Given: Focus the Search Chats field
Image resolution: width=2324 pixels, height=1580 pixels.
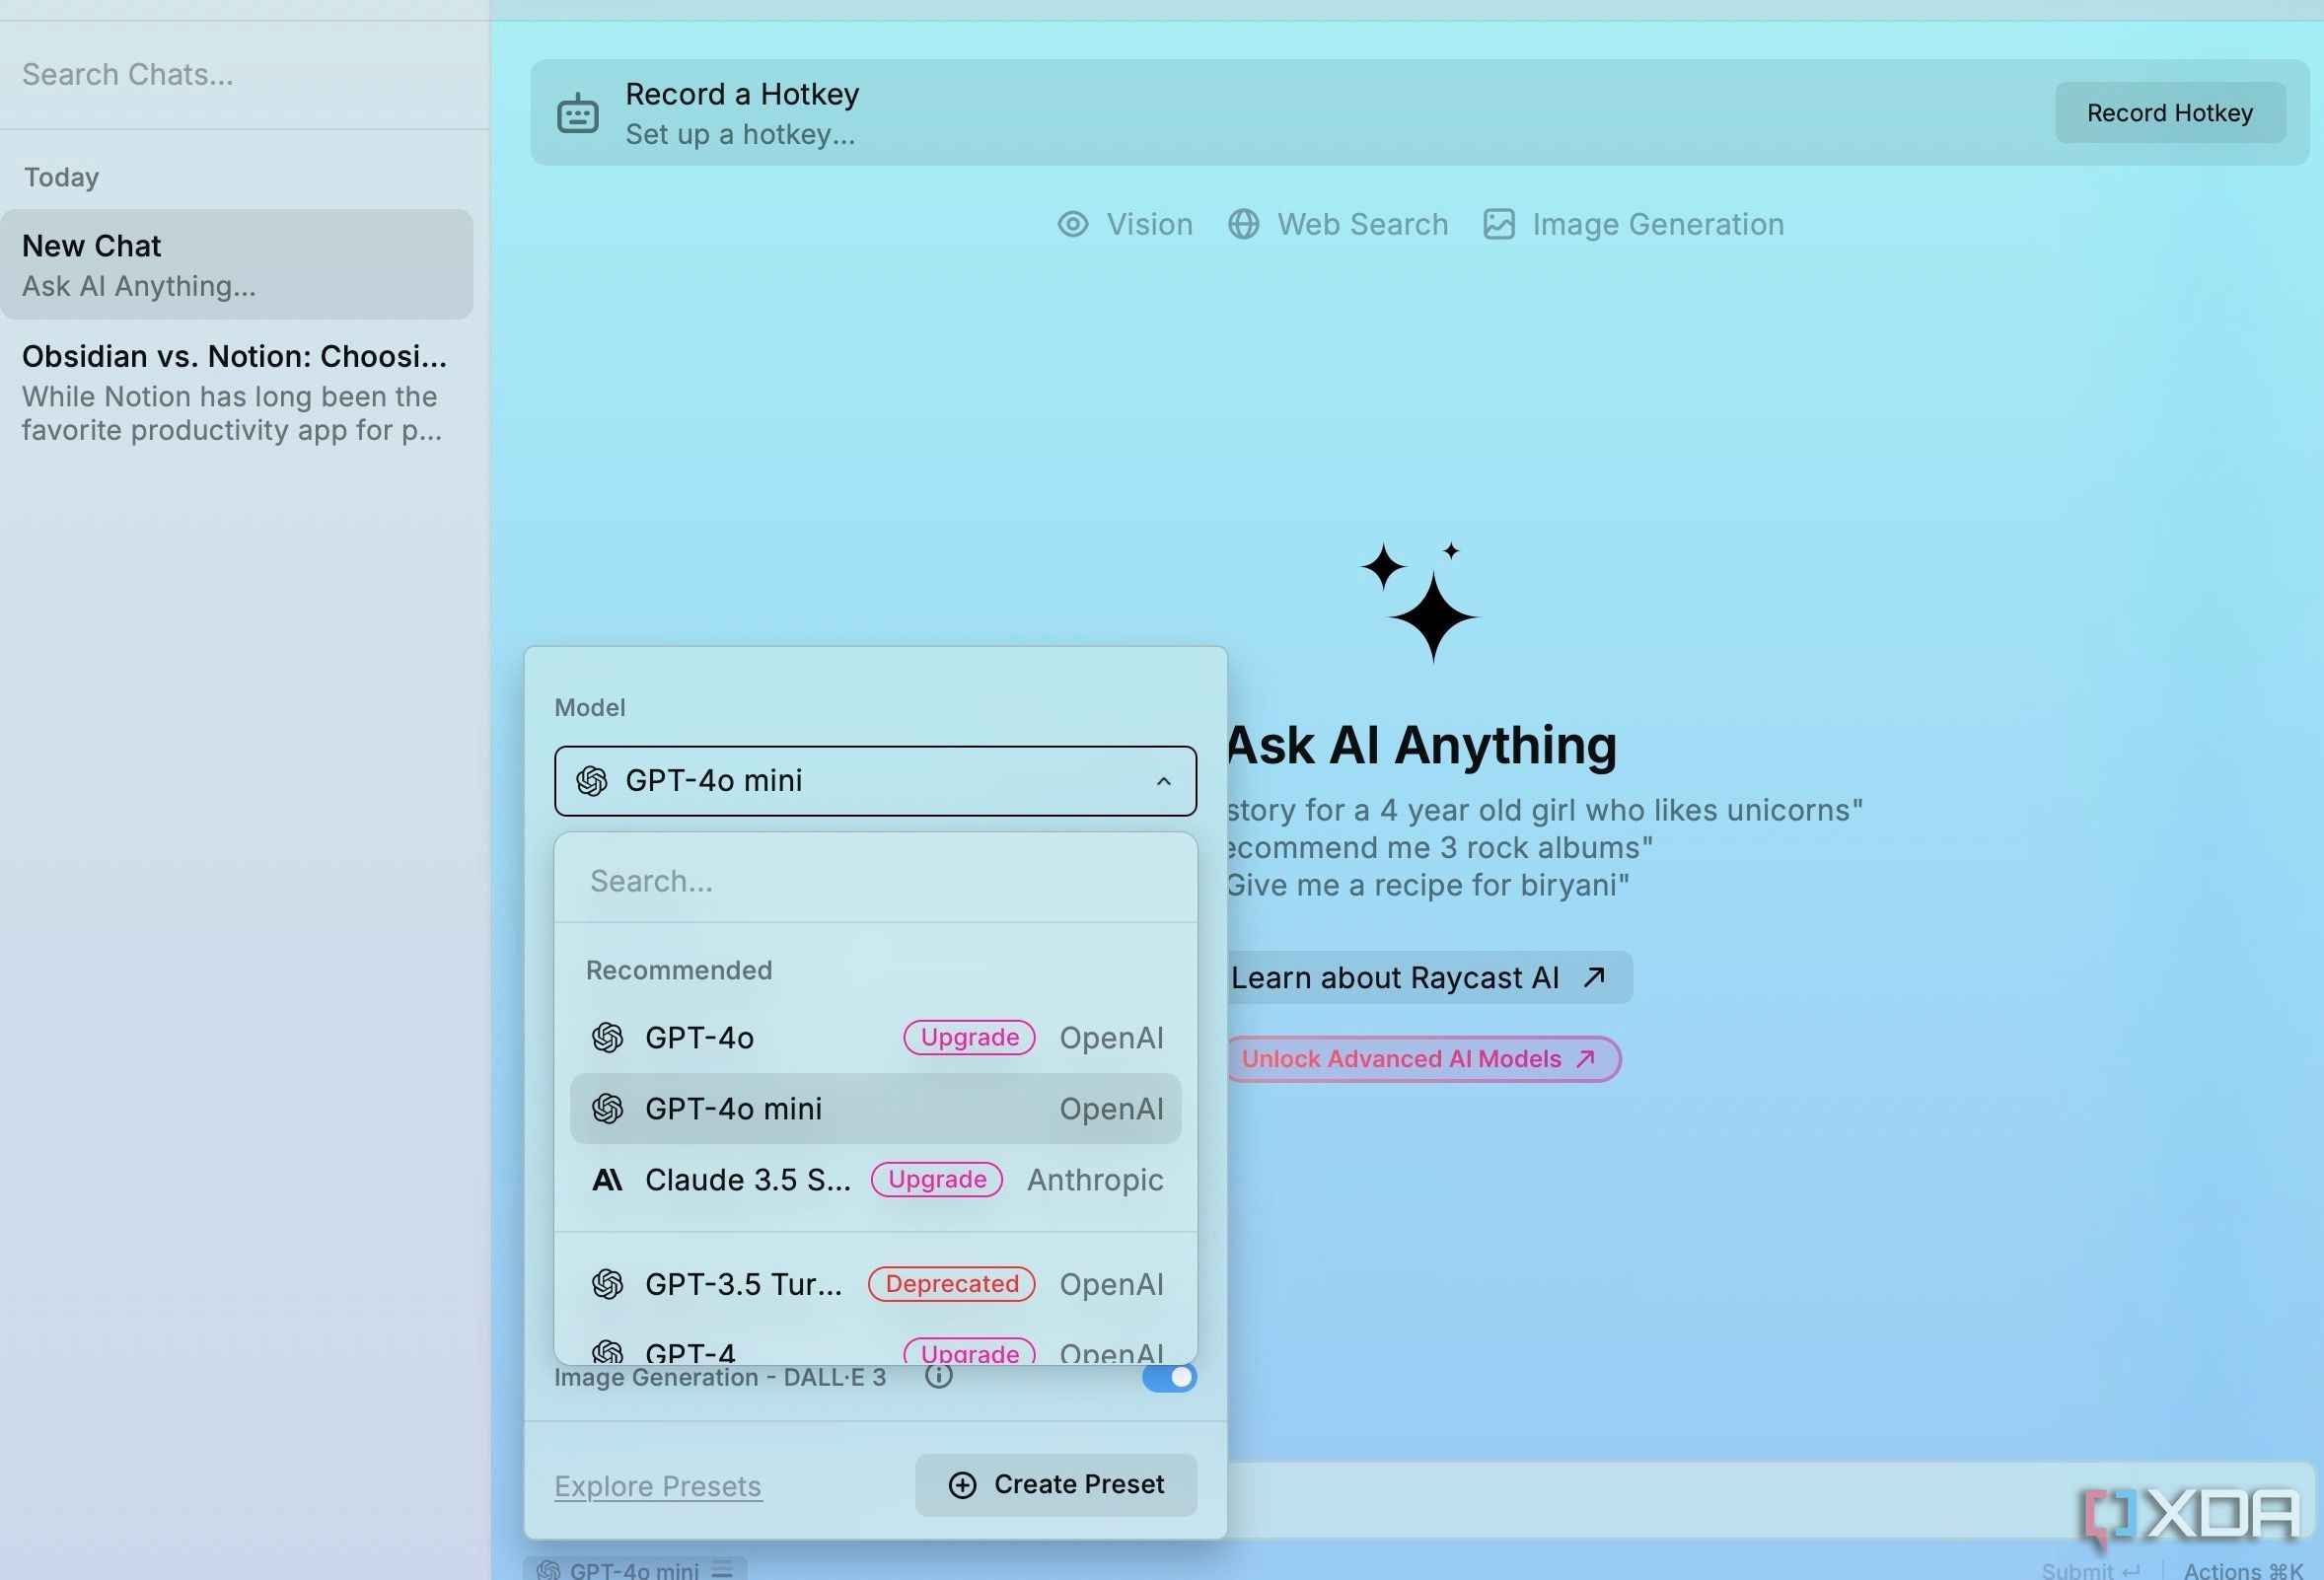Looking at the screenshot, I should (x=245, y=75).
